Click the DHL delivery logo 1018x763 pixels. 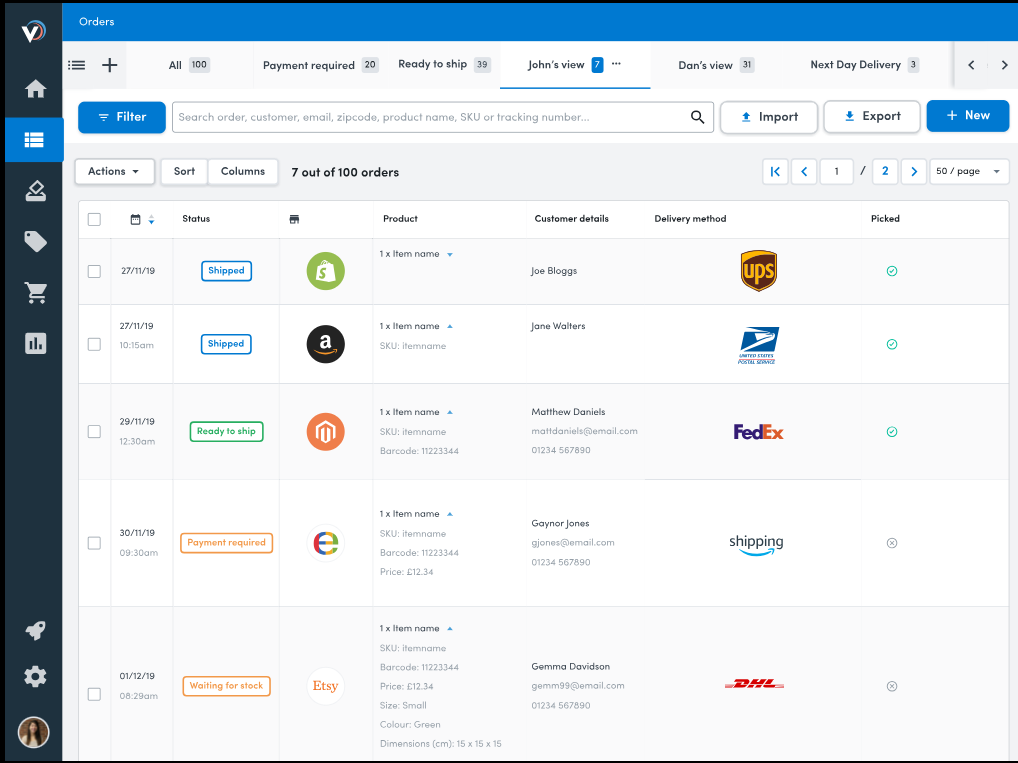click(x=754, y=684)
